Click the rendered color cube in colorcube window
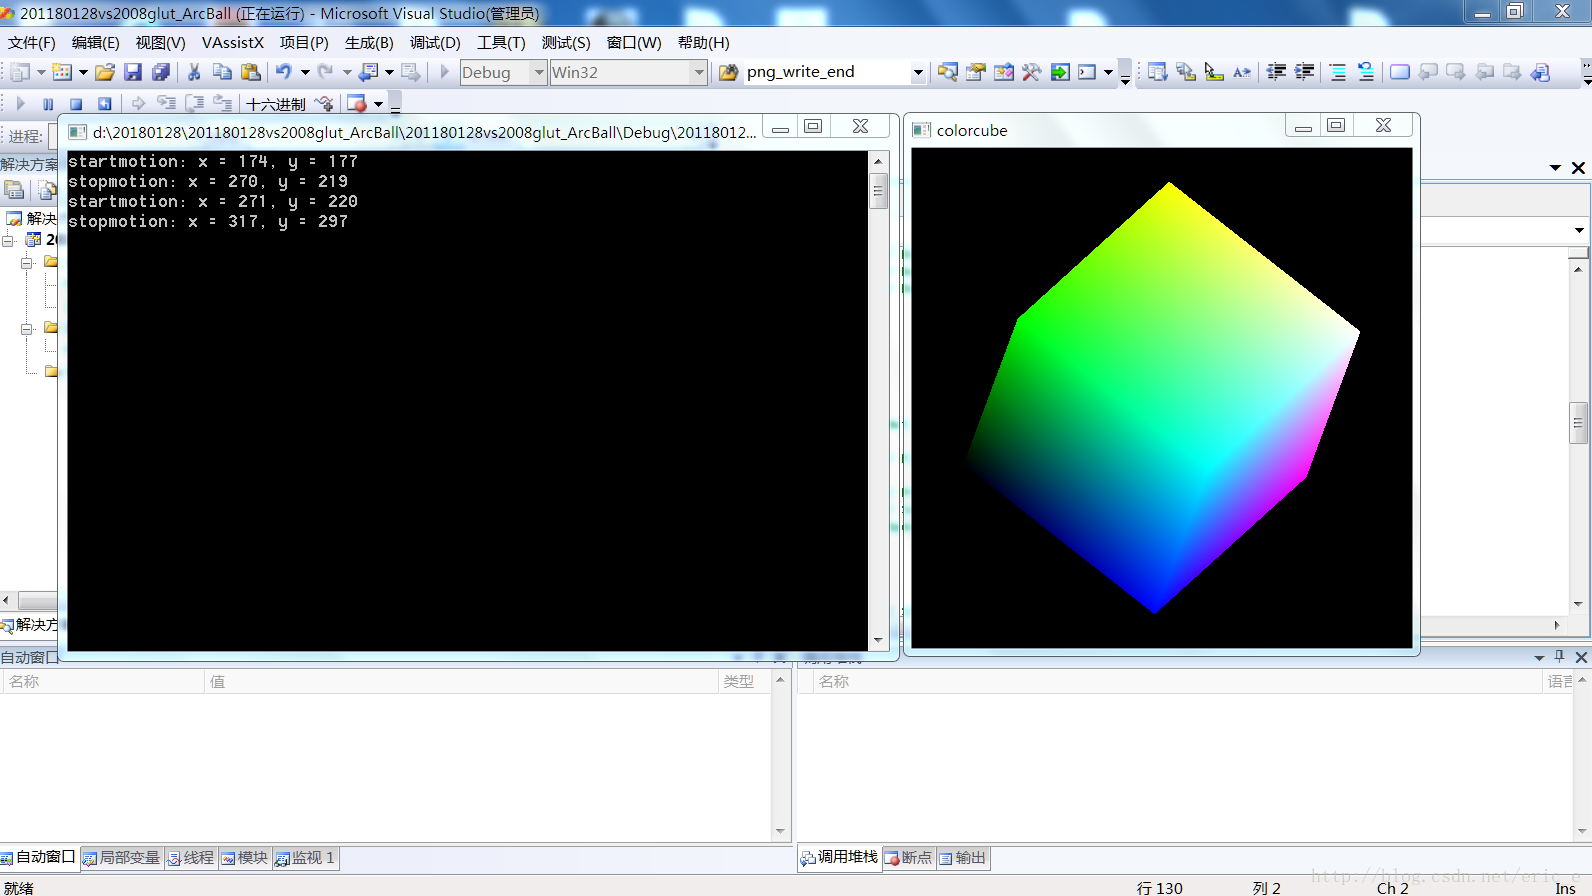The image size is (1592, 896). (x=1163, y=398)
